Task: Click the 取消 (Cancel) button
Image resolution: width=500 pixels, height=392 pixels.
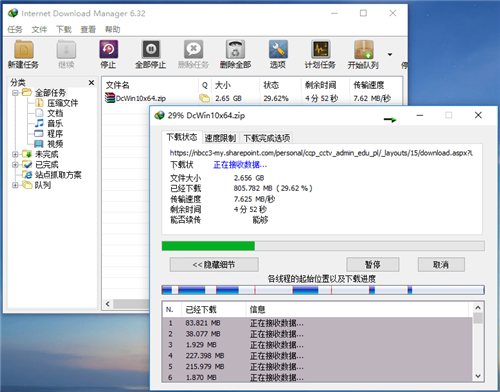Action: (x=441, y=265)
